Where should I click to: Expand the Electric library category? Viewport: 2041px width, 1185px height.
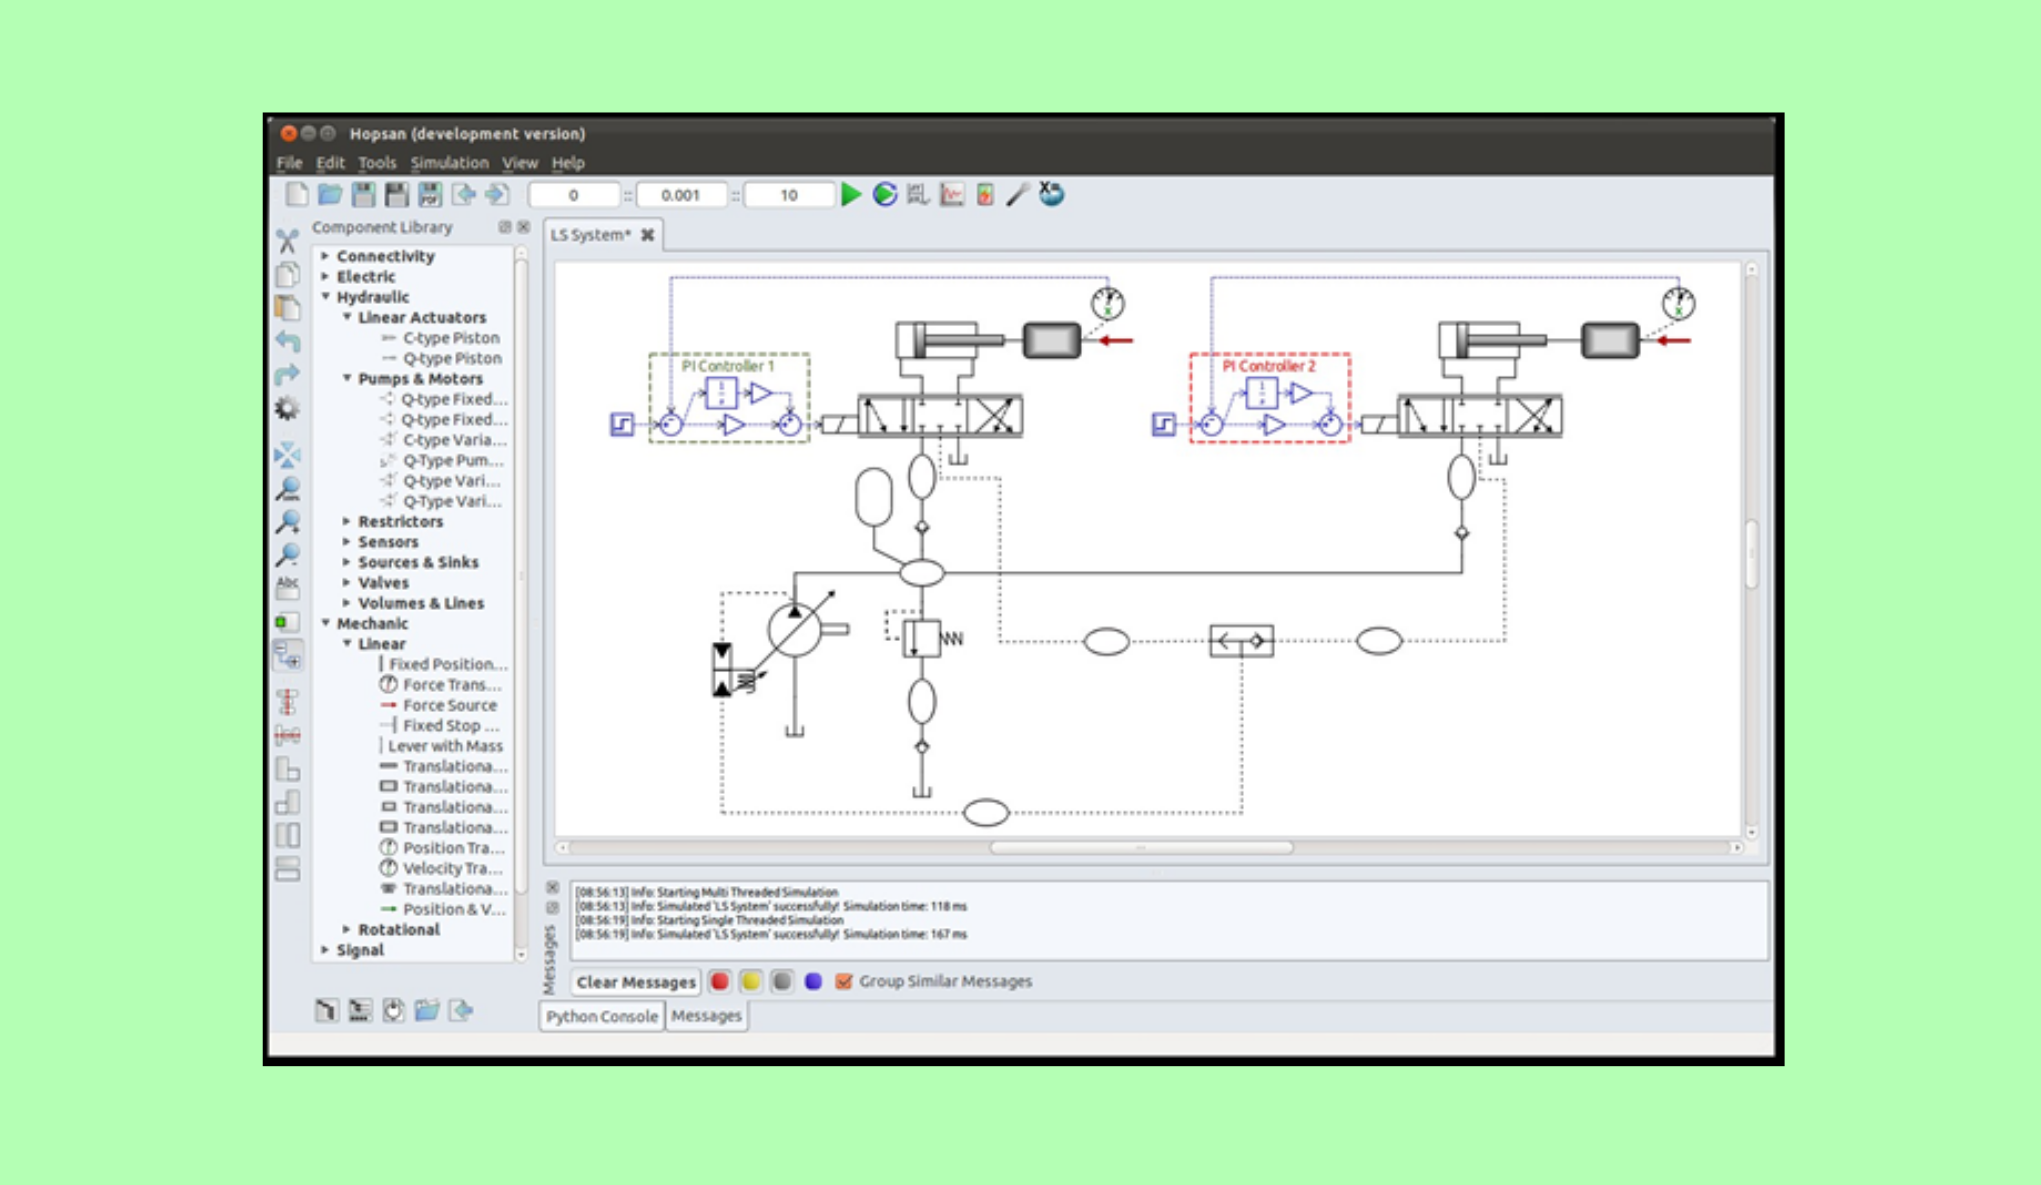pos(326,277)
